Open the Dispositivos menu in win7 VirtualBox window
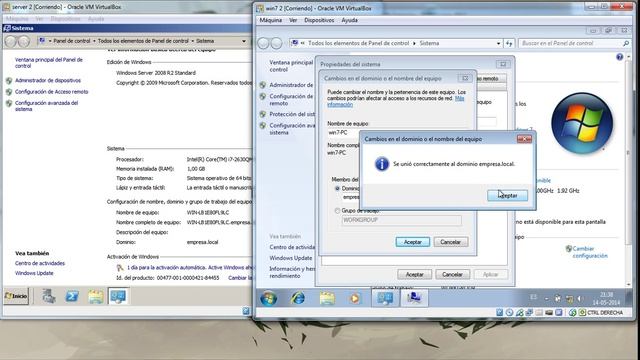 point(319,20)
